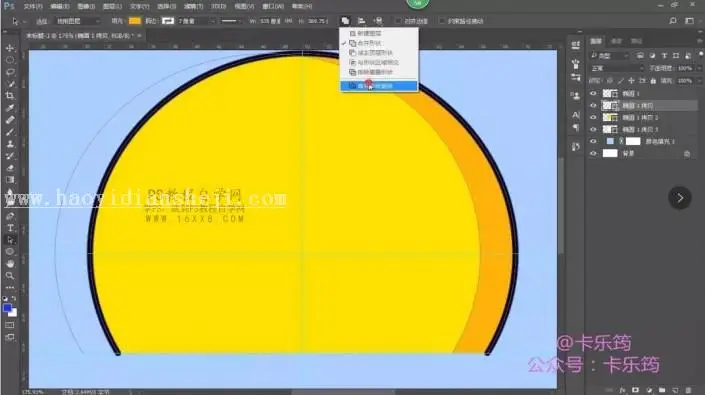Click the shape width W input field
The image size is (705, 395).
click(269, 21)
